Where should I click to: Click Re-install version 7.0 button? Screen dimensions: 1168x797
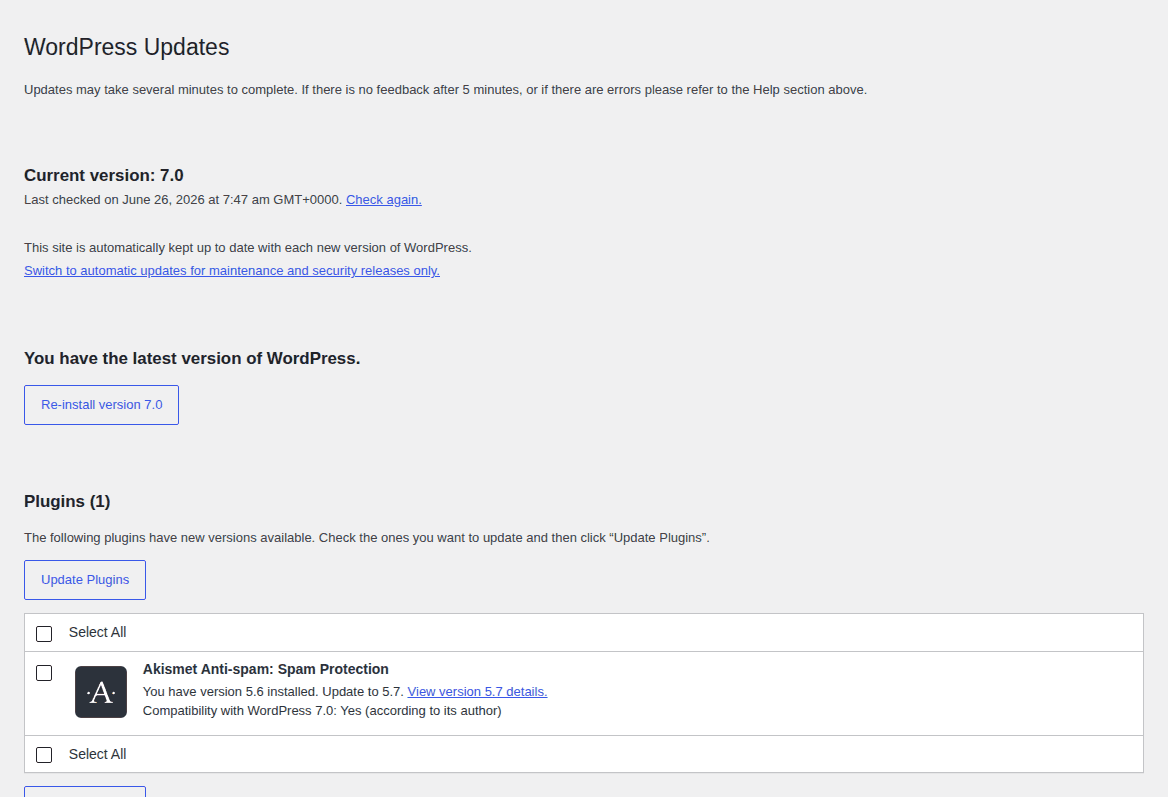tap(101, 405)
